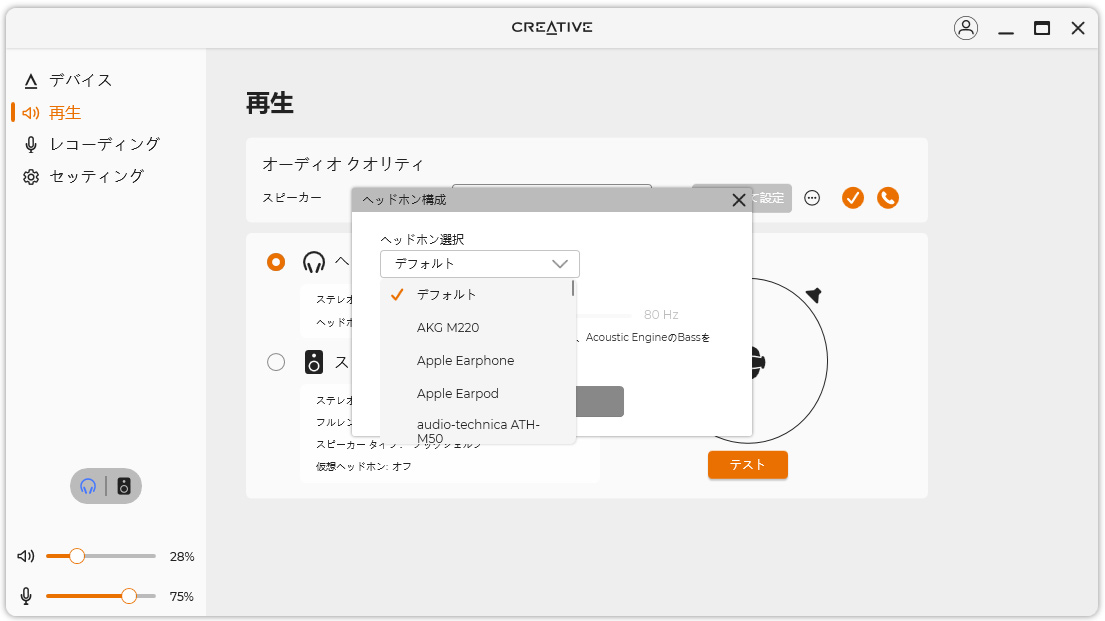Minimize the Creative app window
The height and width of the screenshot is (621, 1105).
(1006, 32)
